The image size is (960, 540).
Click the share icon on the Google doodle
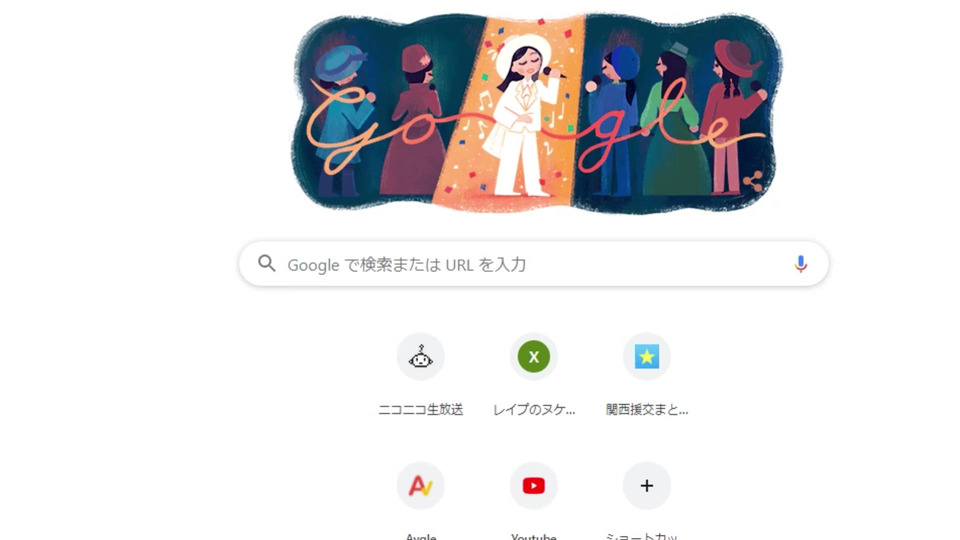coord(753,181)
